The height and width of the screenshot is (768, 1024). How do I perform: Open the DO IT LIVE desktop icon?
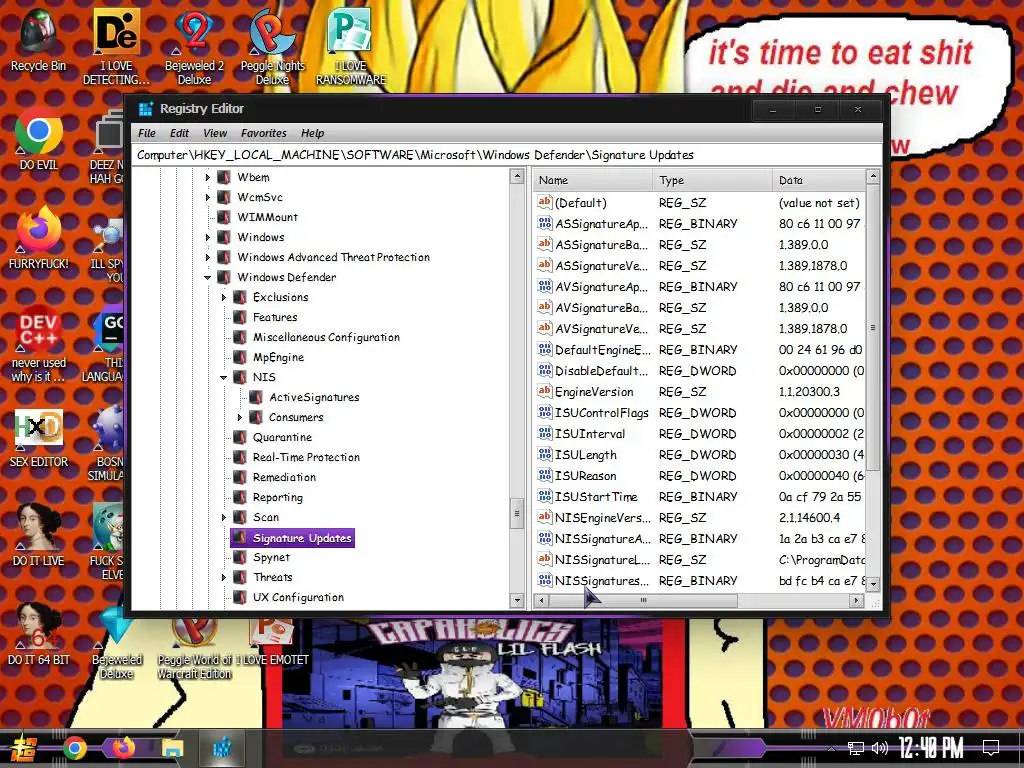click(x=39, y=534)
